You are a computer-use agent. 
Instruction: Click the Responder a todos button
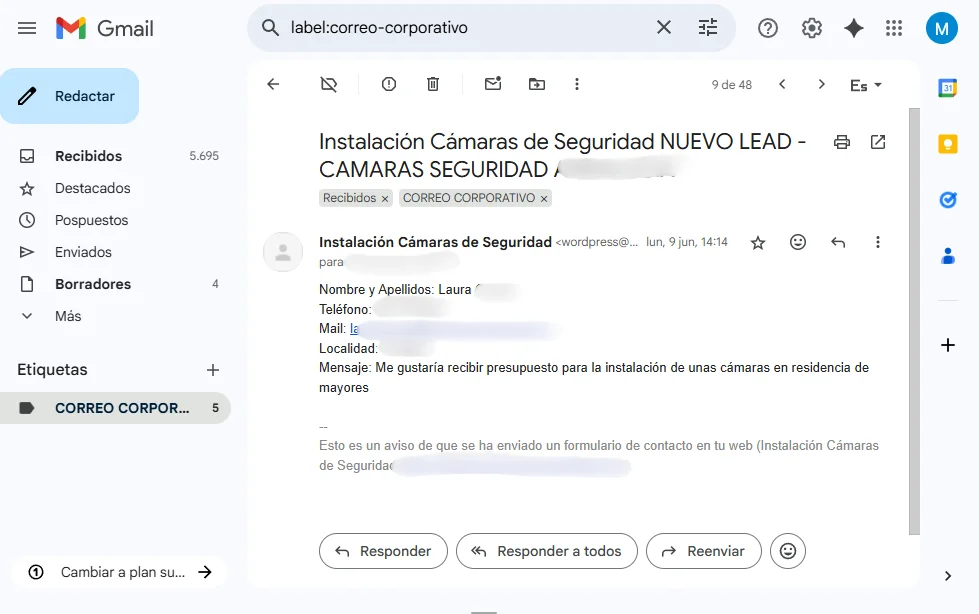coord(546,551)
